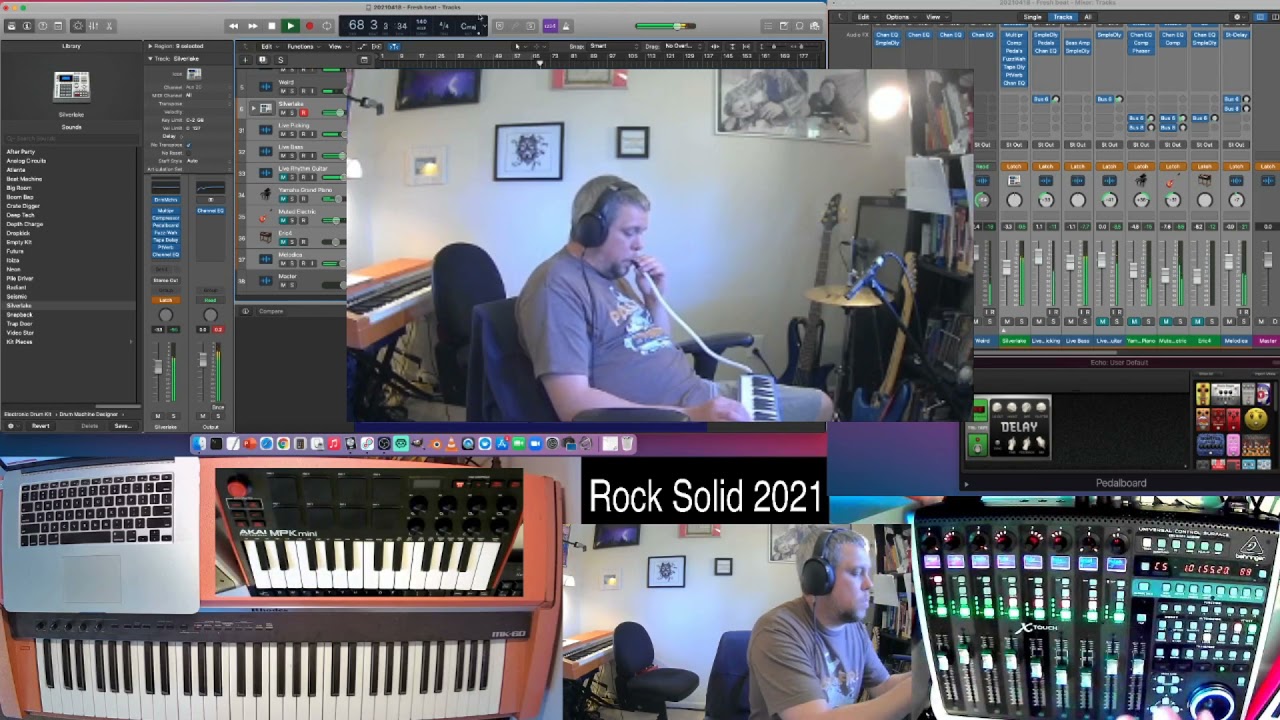Viewport: 1280px width, 720px height.
Task: Open Smart Controls icon in control bar
Action: pos(76,26)
